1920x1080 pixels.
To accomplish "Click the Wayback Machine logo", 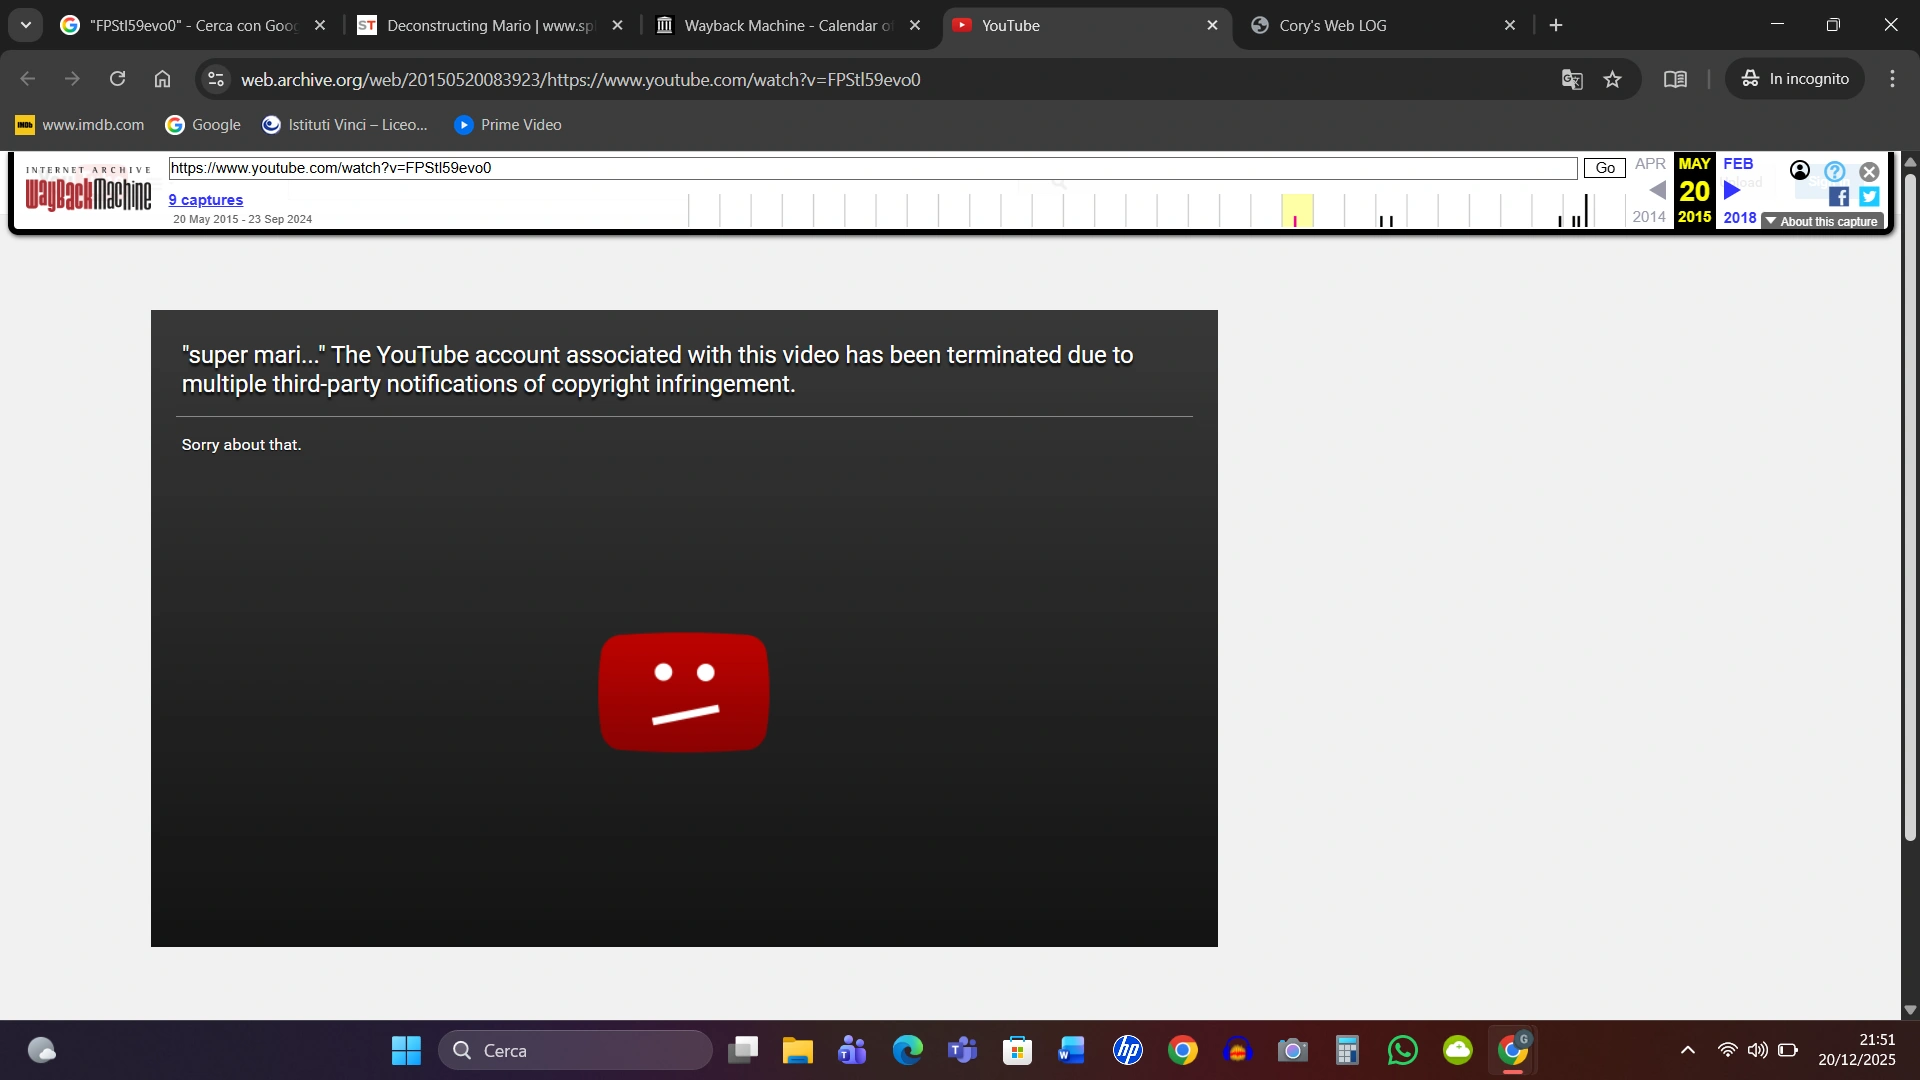I will (x=88, y=190).
